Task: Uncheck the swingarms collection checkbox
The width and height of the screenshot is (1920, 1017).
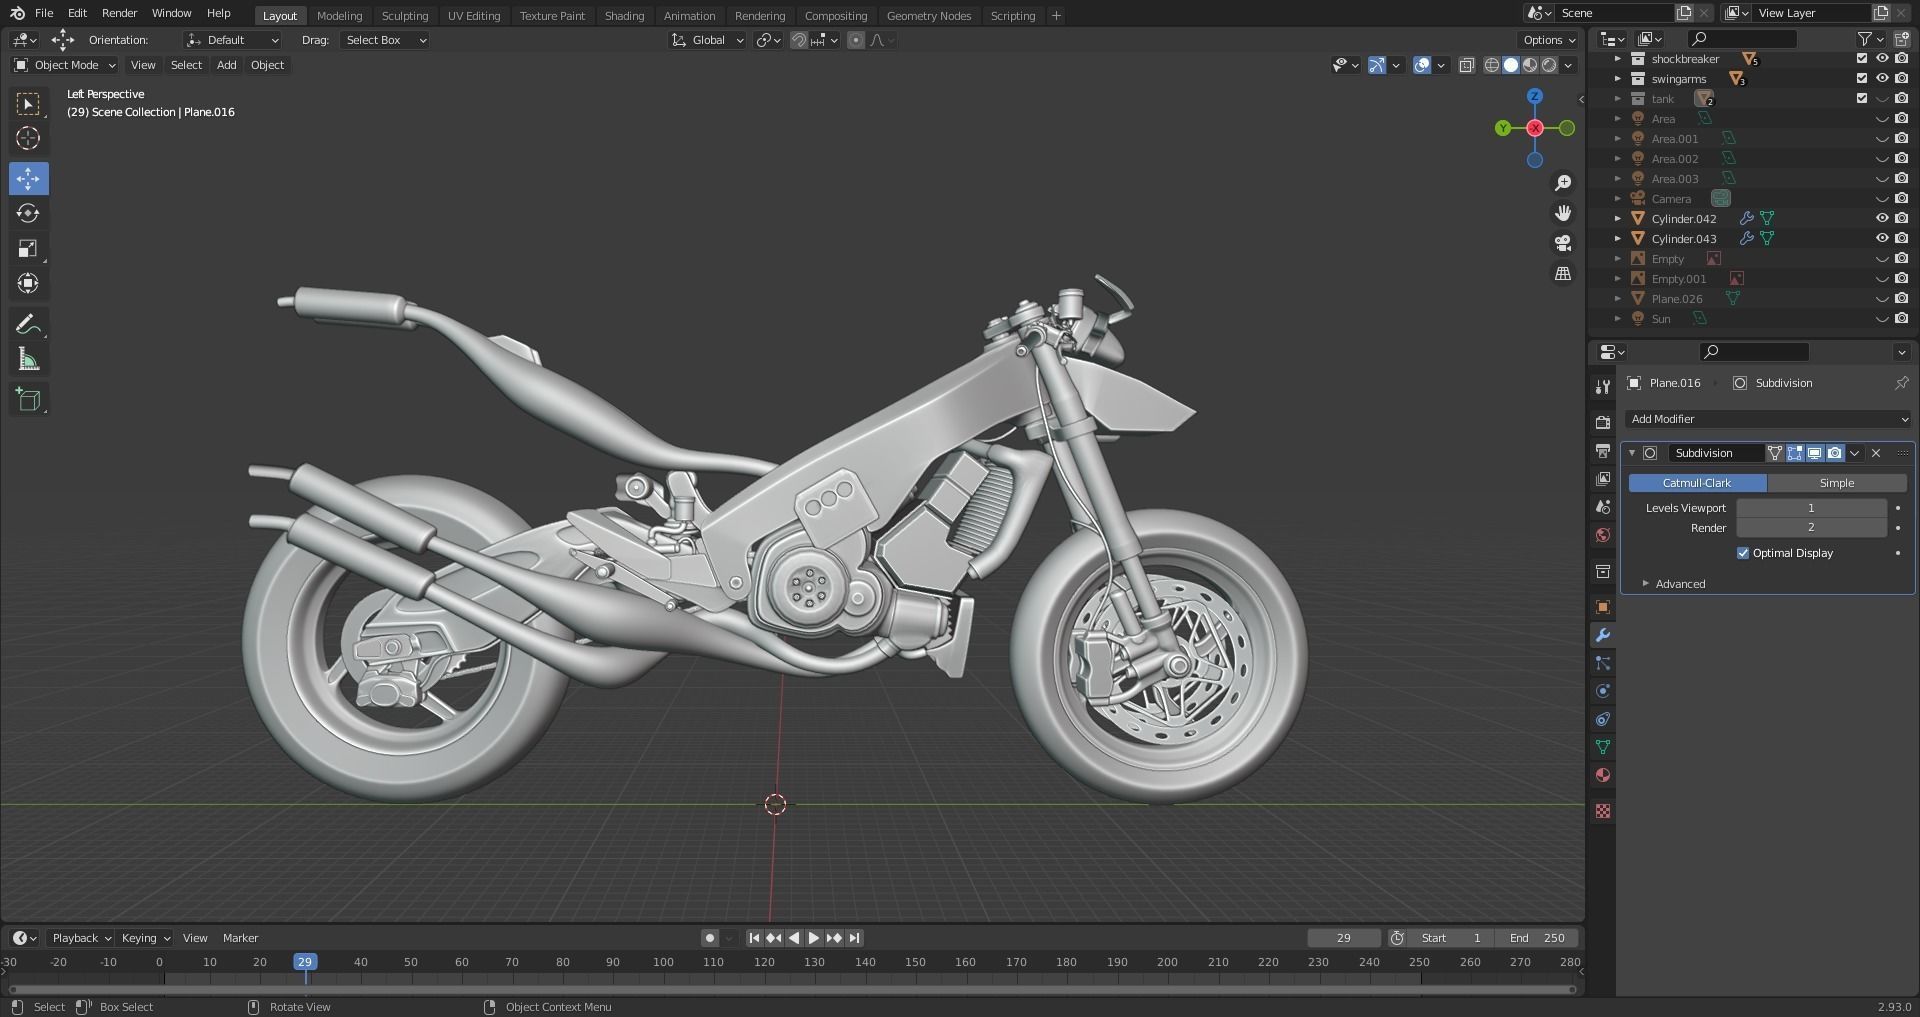Action: pyautogui.click(x=1862, y=78)
